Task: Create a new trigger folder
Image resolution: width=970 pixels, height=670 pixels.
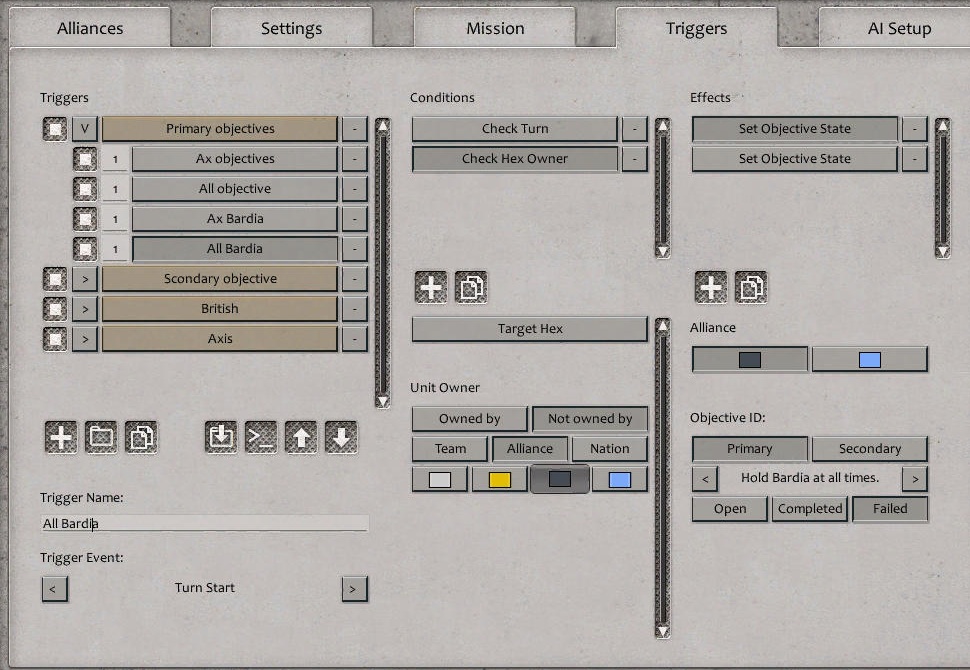Action: [x=101, y=437]
